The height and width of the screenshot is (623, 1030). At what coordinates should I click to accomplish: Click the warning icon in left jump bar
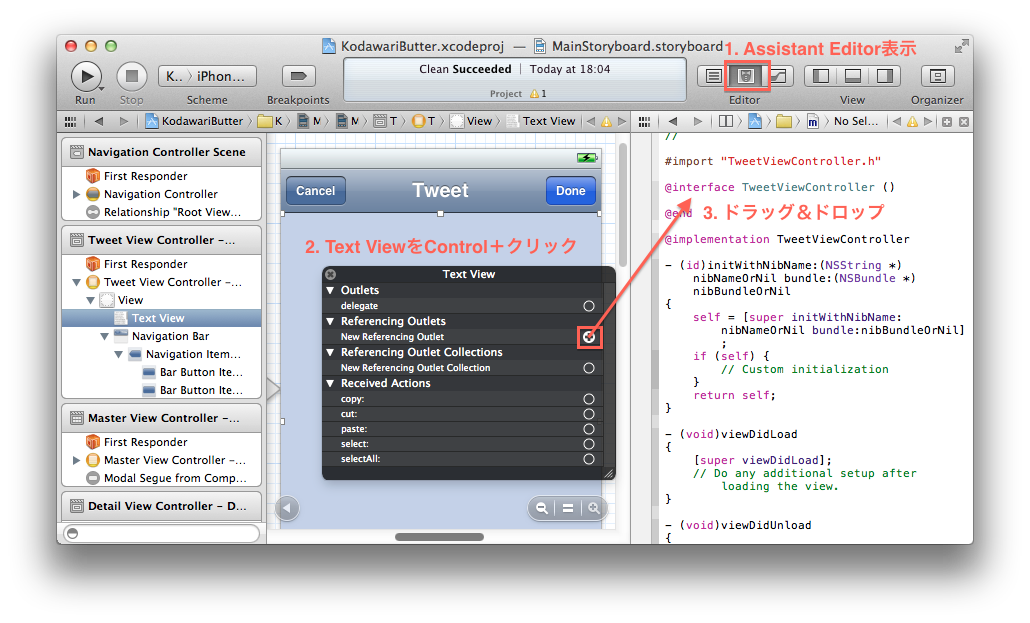coord(606,122)
